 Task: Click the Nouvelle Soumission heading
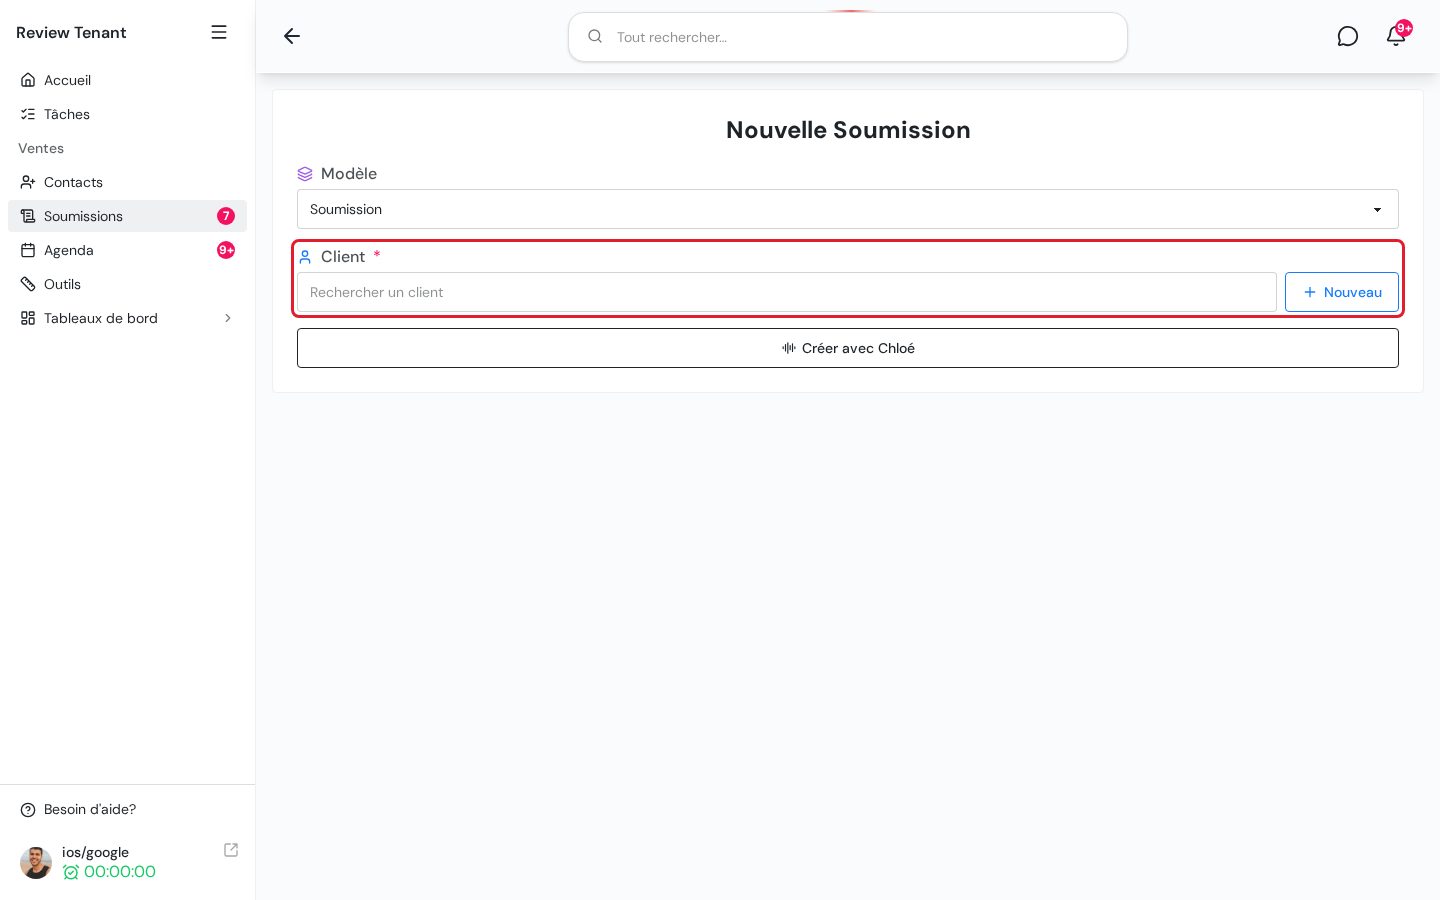(x=848, y=130)
